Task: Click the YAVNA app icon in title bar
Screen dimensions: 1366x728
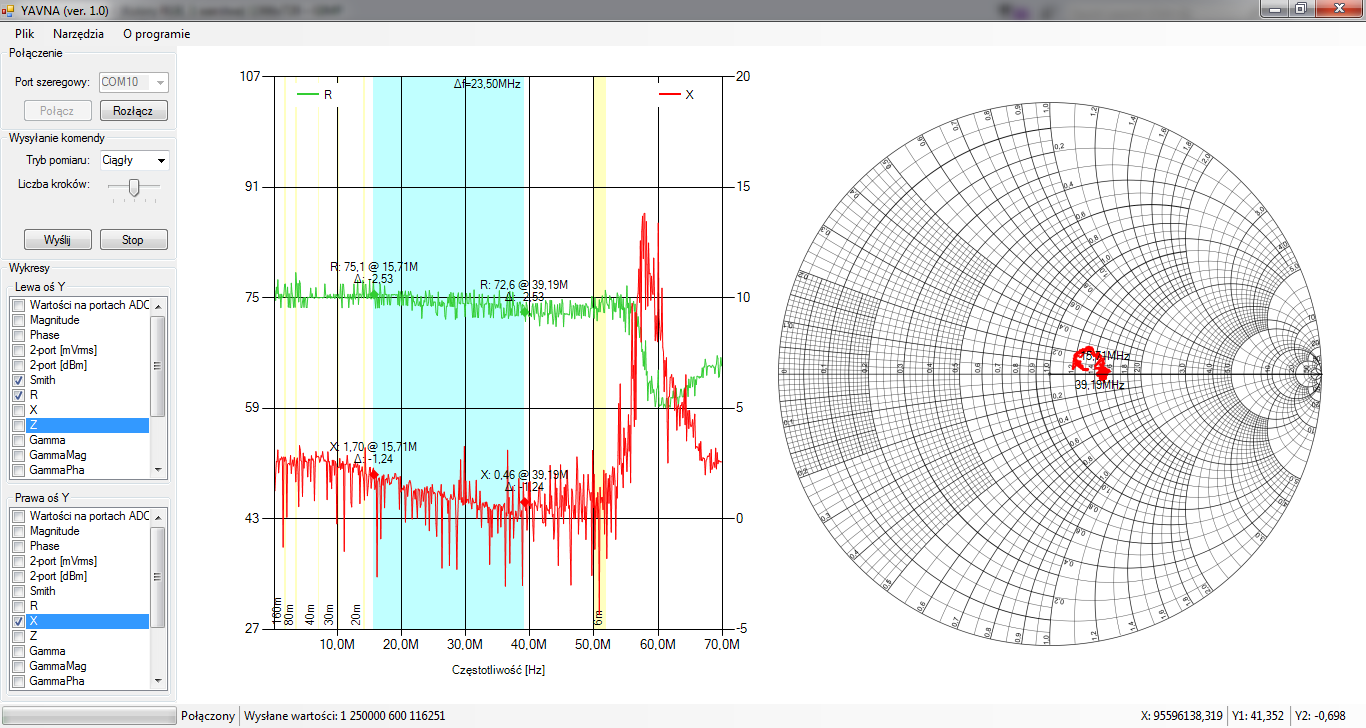Action: click(9, 9)
